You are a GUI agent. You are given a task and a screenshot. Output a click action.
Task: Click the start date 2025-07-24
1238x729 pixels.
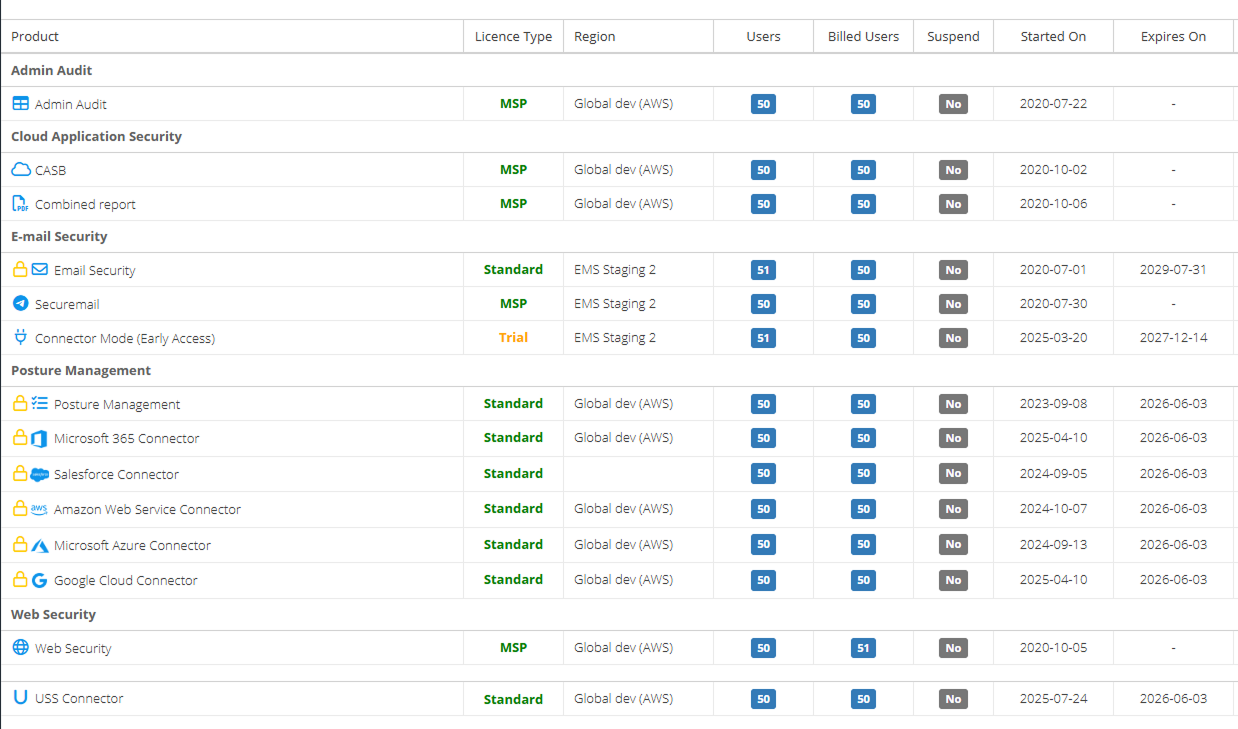pyautogui.click(x=1053, y=699)
